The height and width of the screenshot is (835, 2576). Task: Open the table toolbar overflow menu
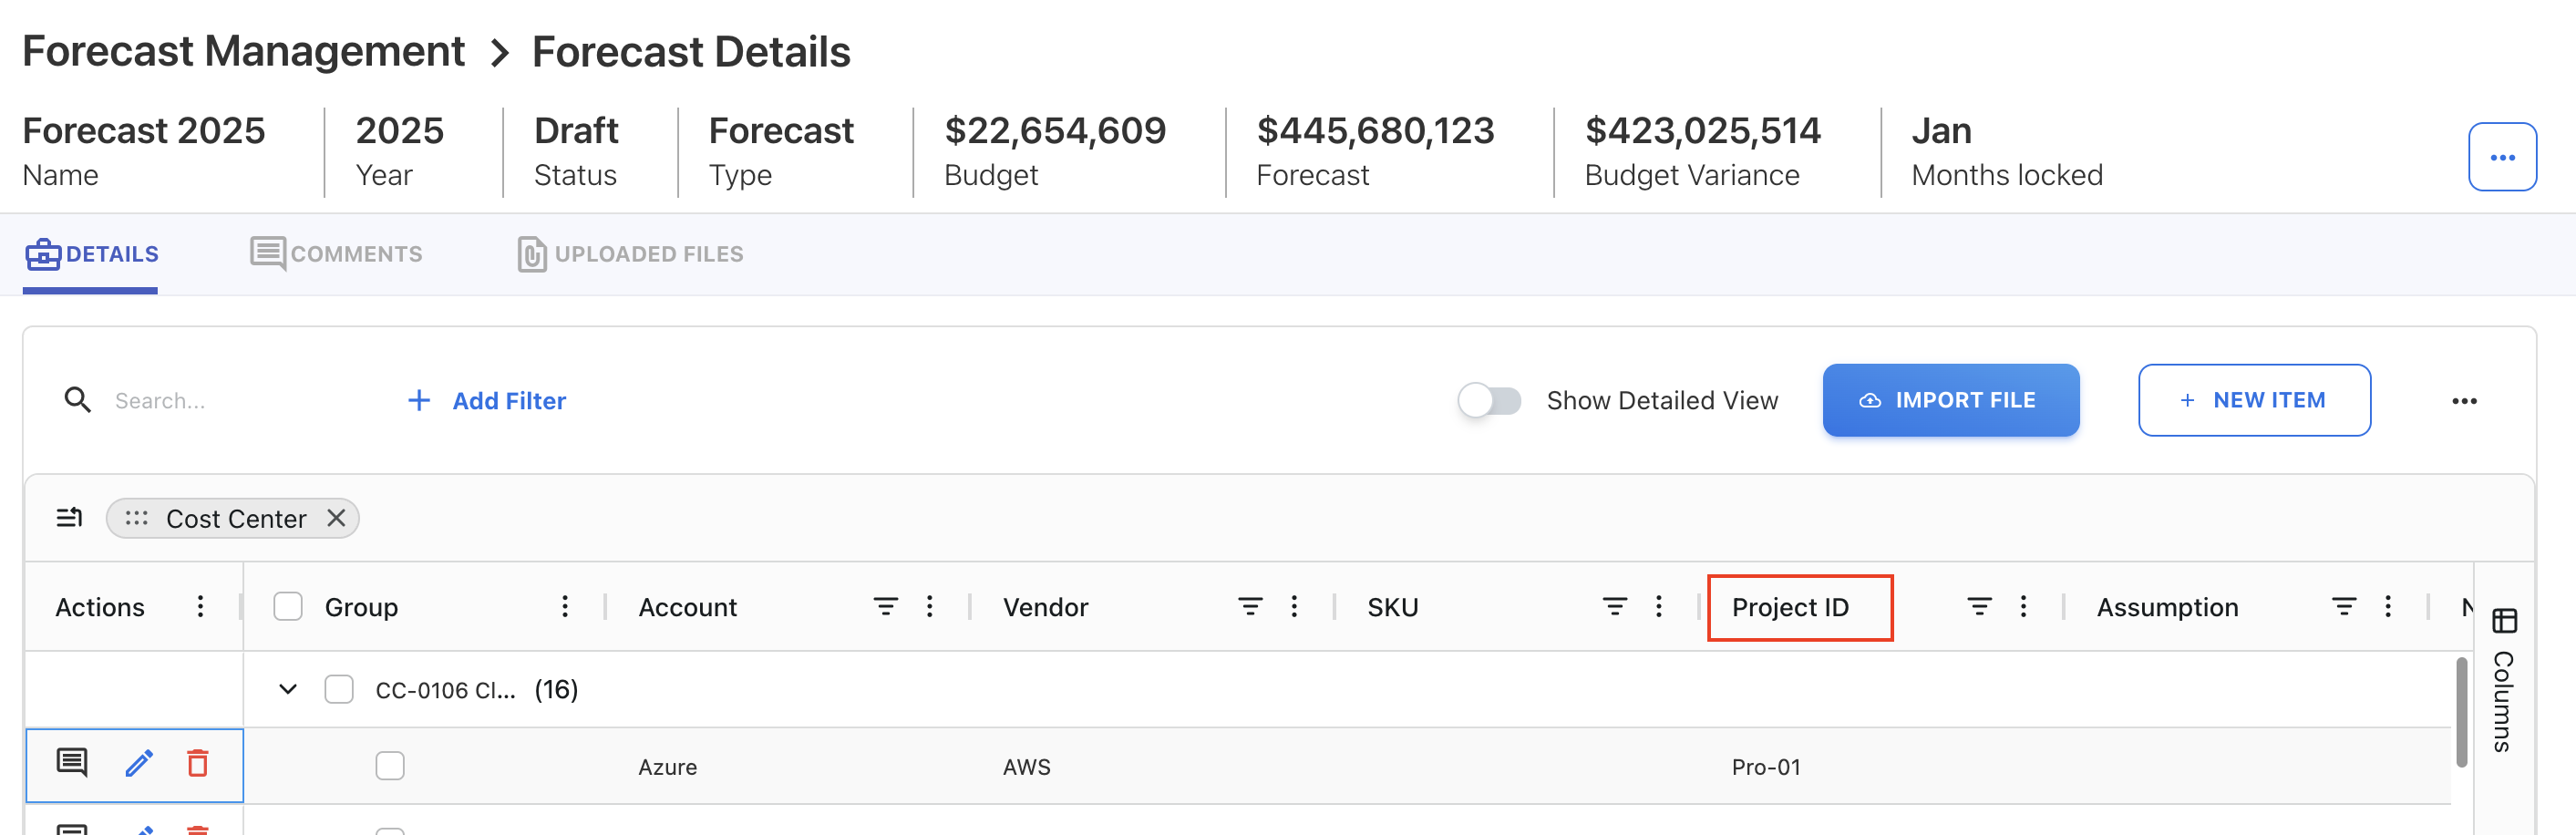[2464, 401]
